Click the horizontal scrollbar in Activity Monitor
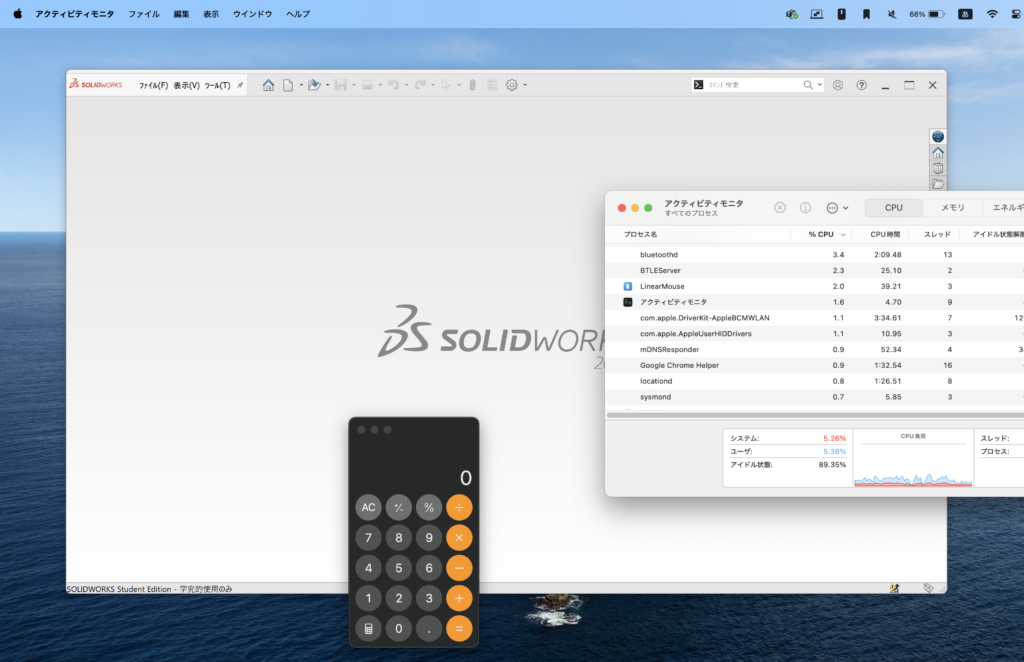Viewport: 1024px width, 662px height. (815, 415)
